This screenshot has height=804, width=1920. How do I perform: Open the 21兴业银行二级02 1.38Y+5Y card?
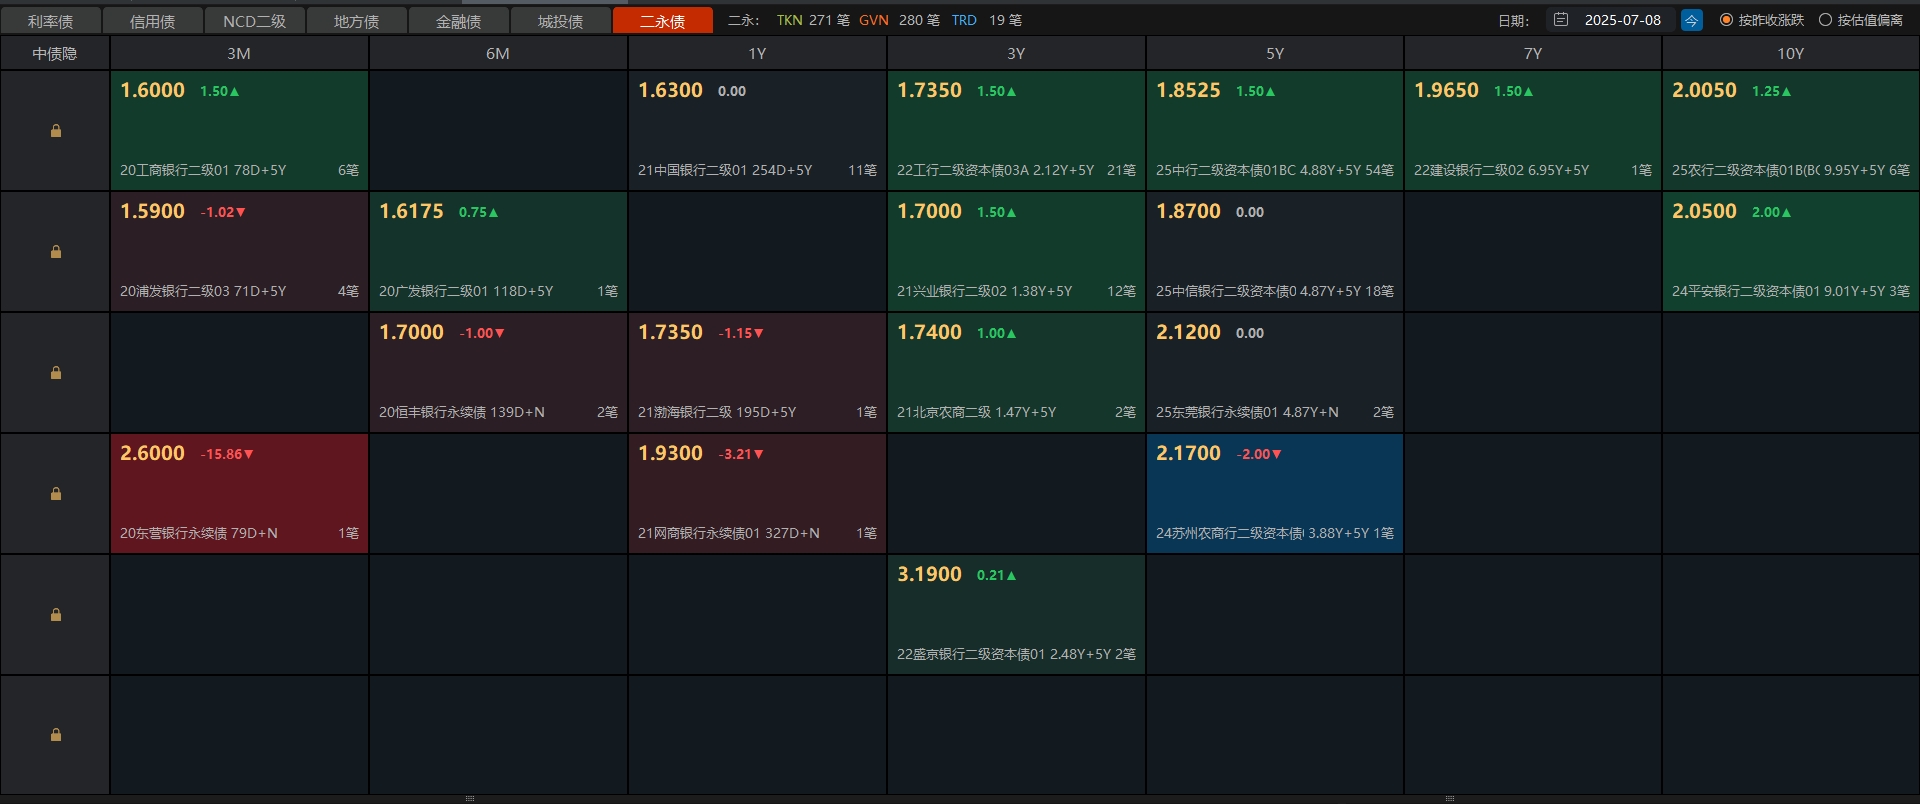coord(1016,252)
